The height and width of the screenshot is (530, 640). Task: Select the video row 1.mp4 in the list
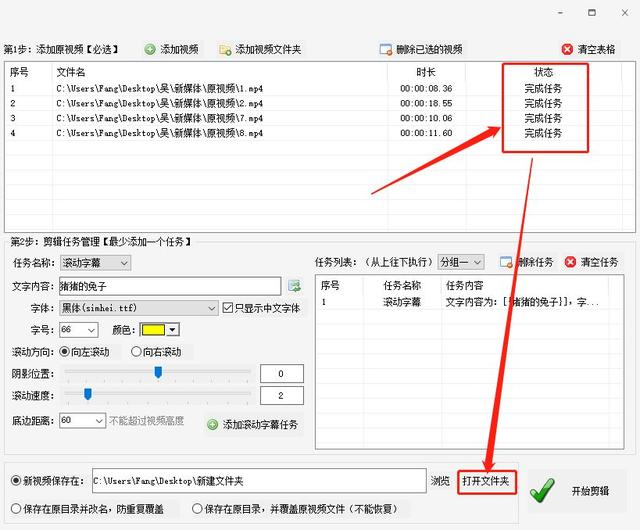(160, 89)
